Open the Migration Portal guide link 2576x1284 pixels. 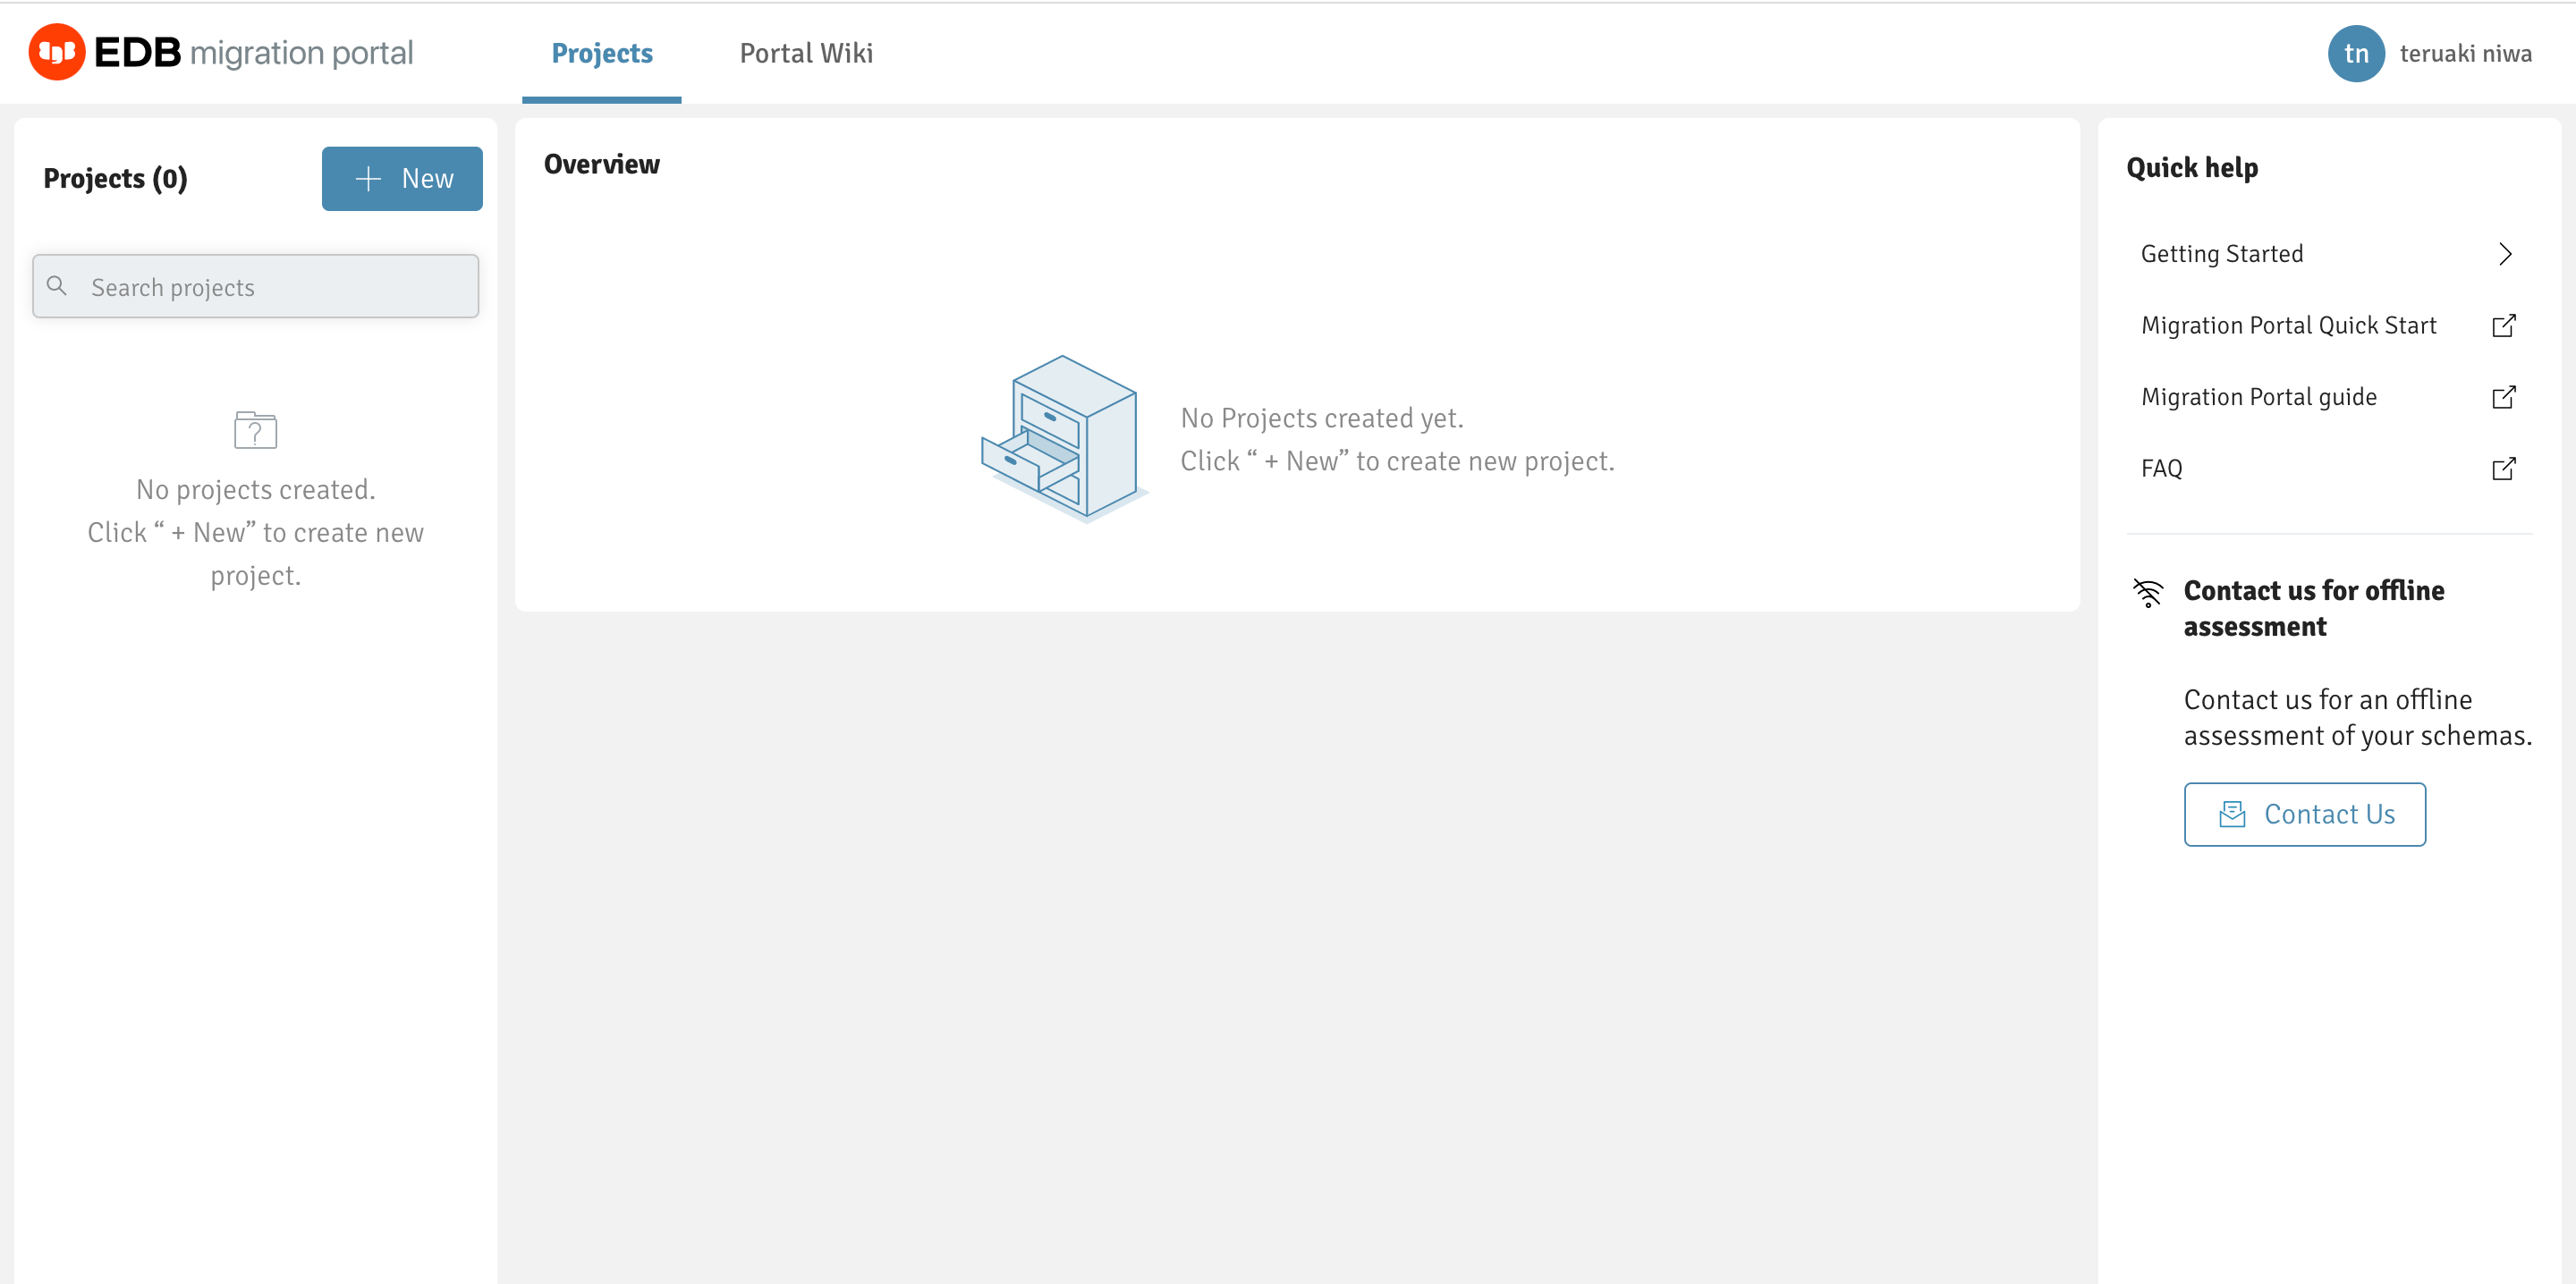[x=2258, y=397]
